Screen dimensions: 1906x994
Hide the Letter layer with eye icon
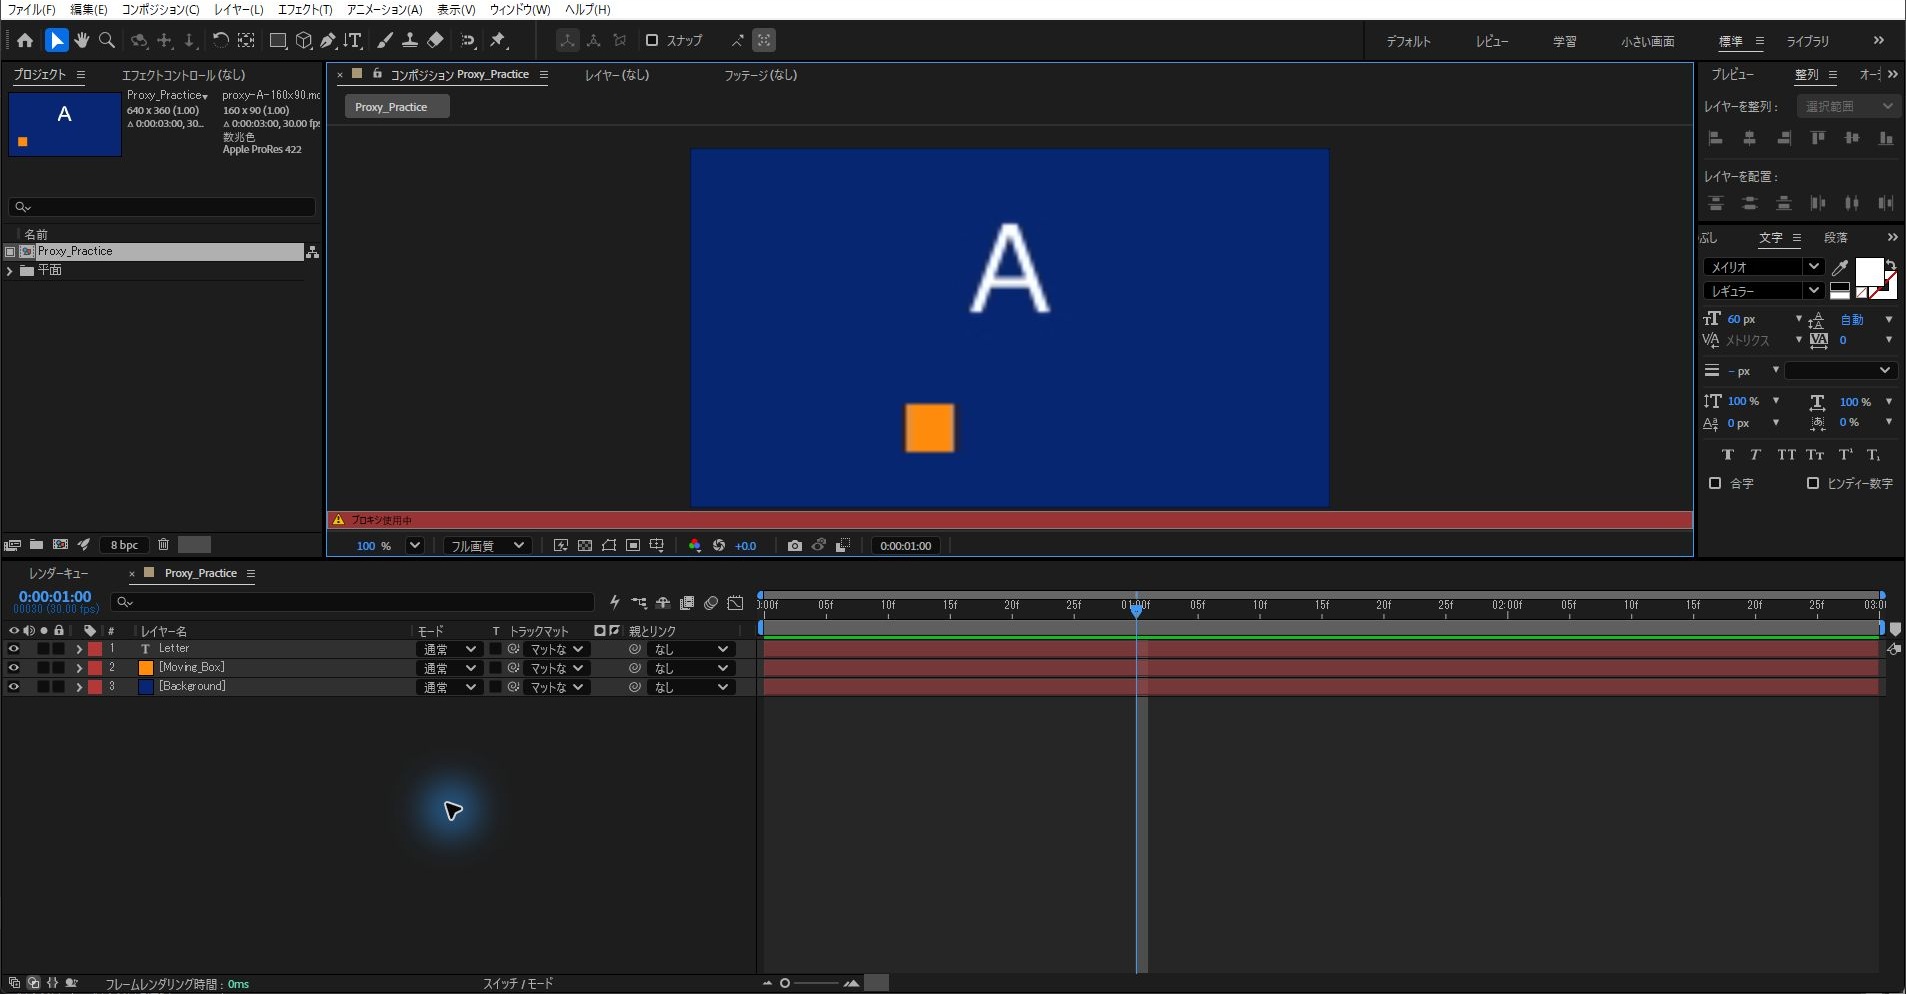point(13,649)
